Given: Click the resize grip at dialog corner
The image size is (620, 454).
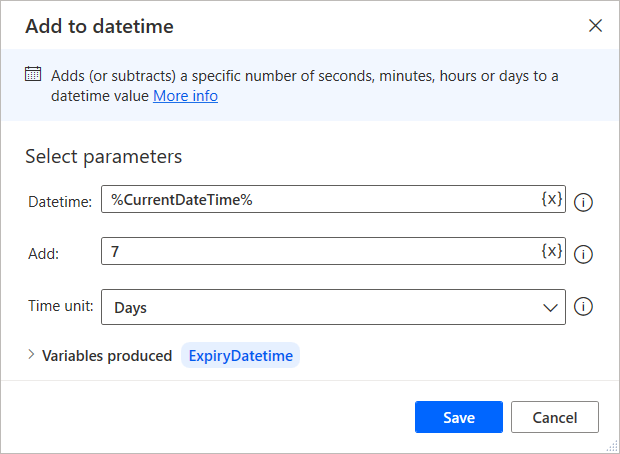Looking at the screenshot, I should pyautogui.click(x=611, y=446).
